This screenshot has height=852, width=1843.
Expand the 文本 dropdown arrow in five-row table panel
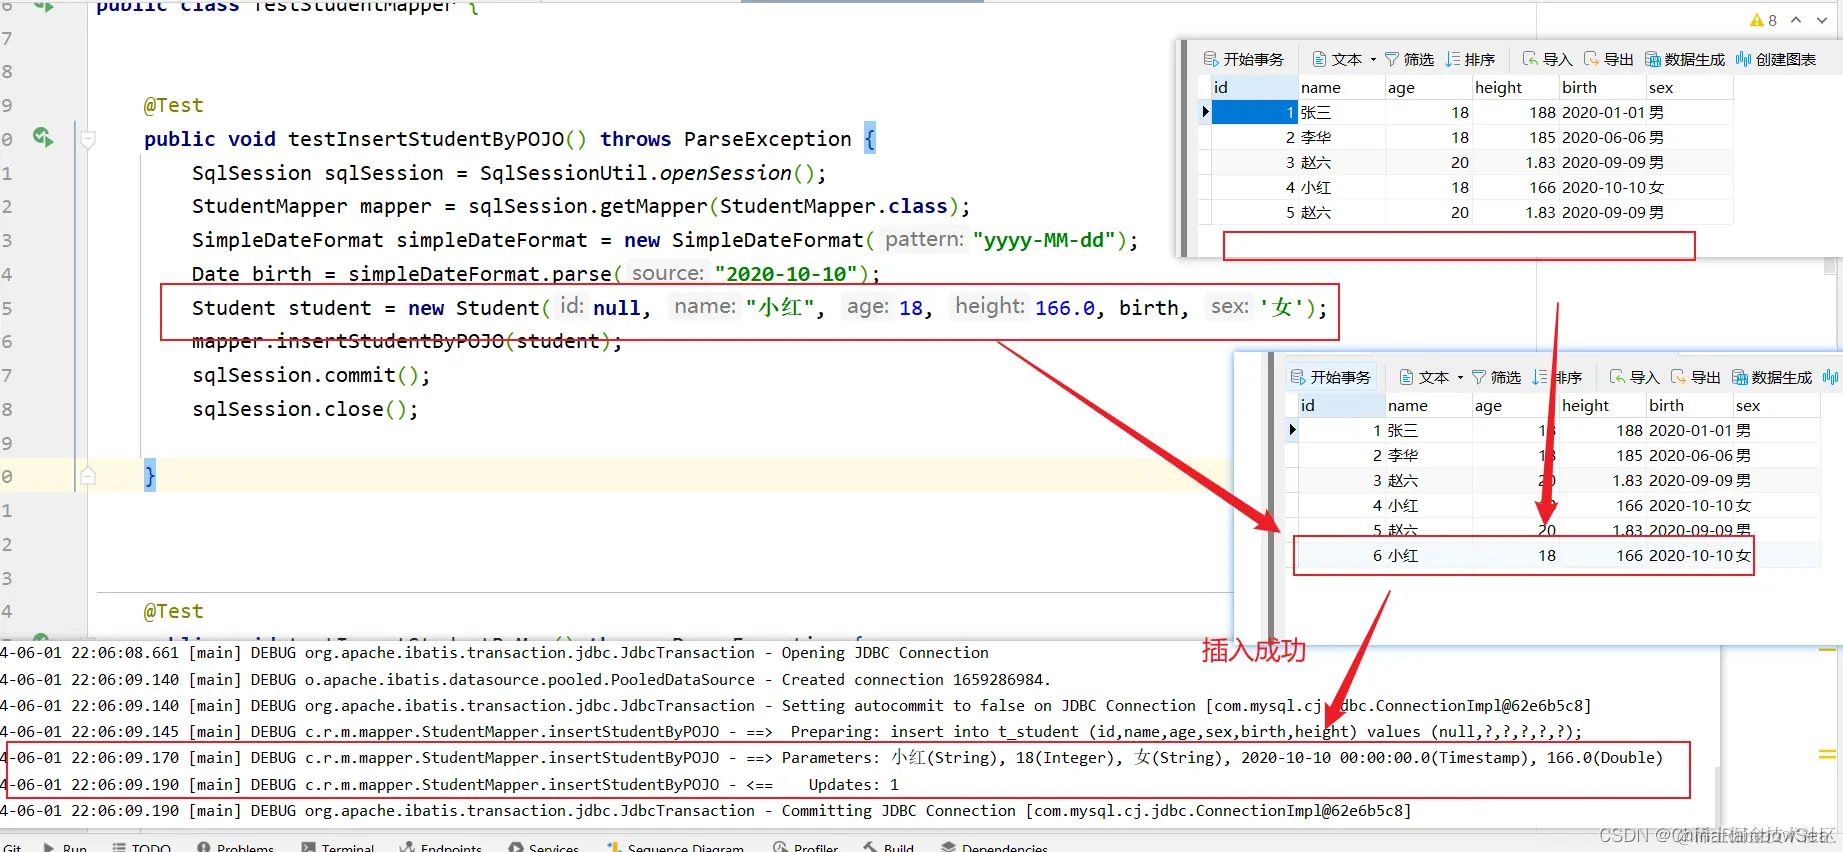pyautogui.click(x=1373, y=59)
